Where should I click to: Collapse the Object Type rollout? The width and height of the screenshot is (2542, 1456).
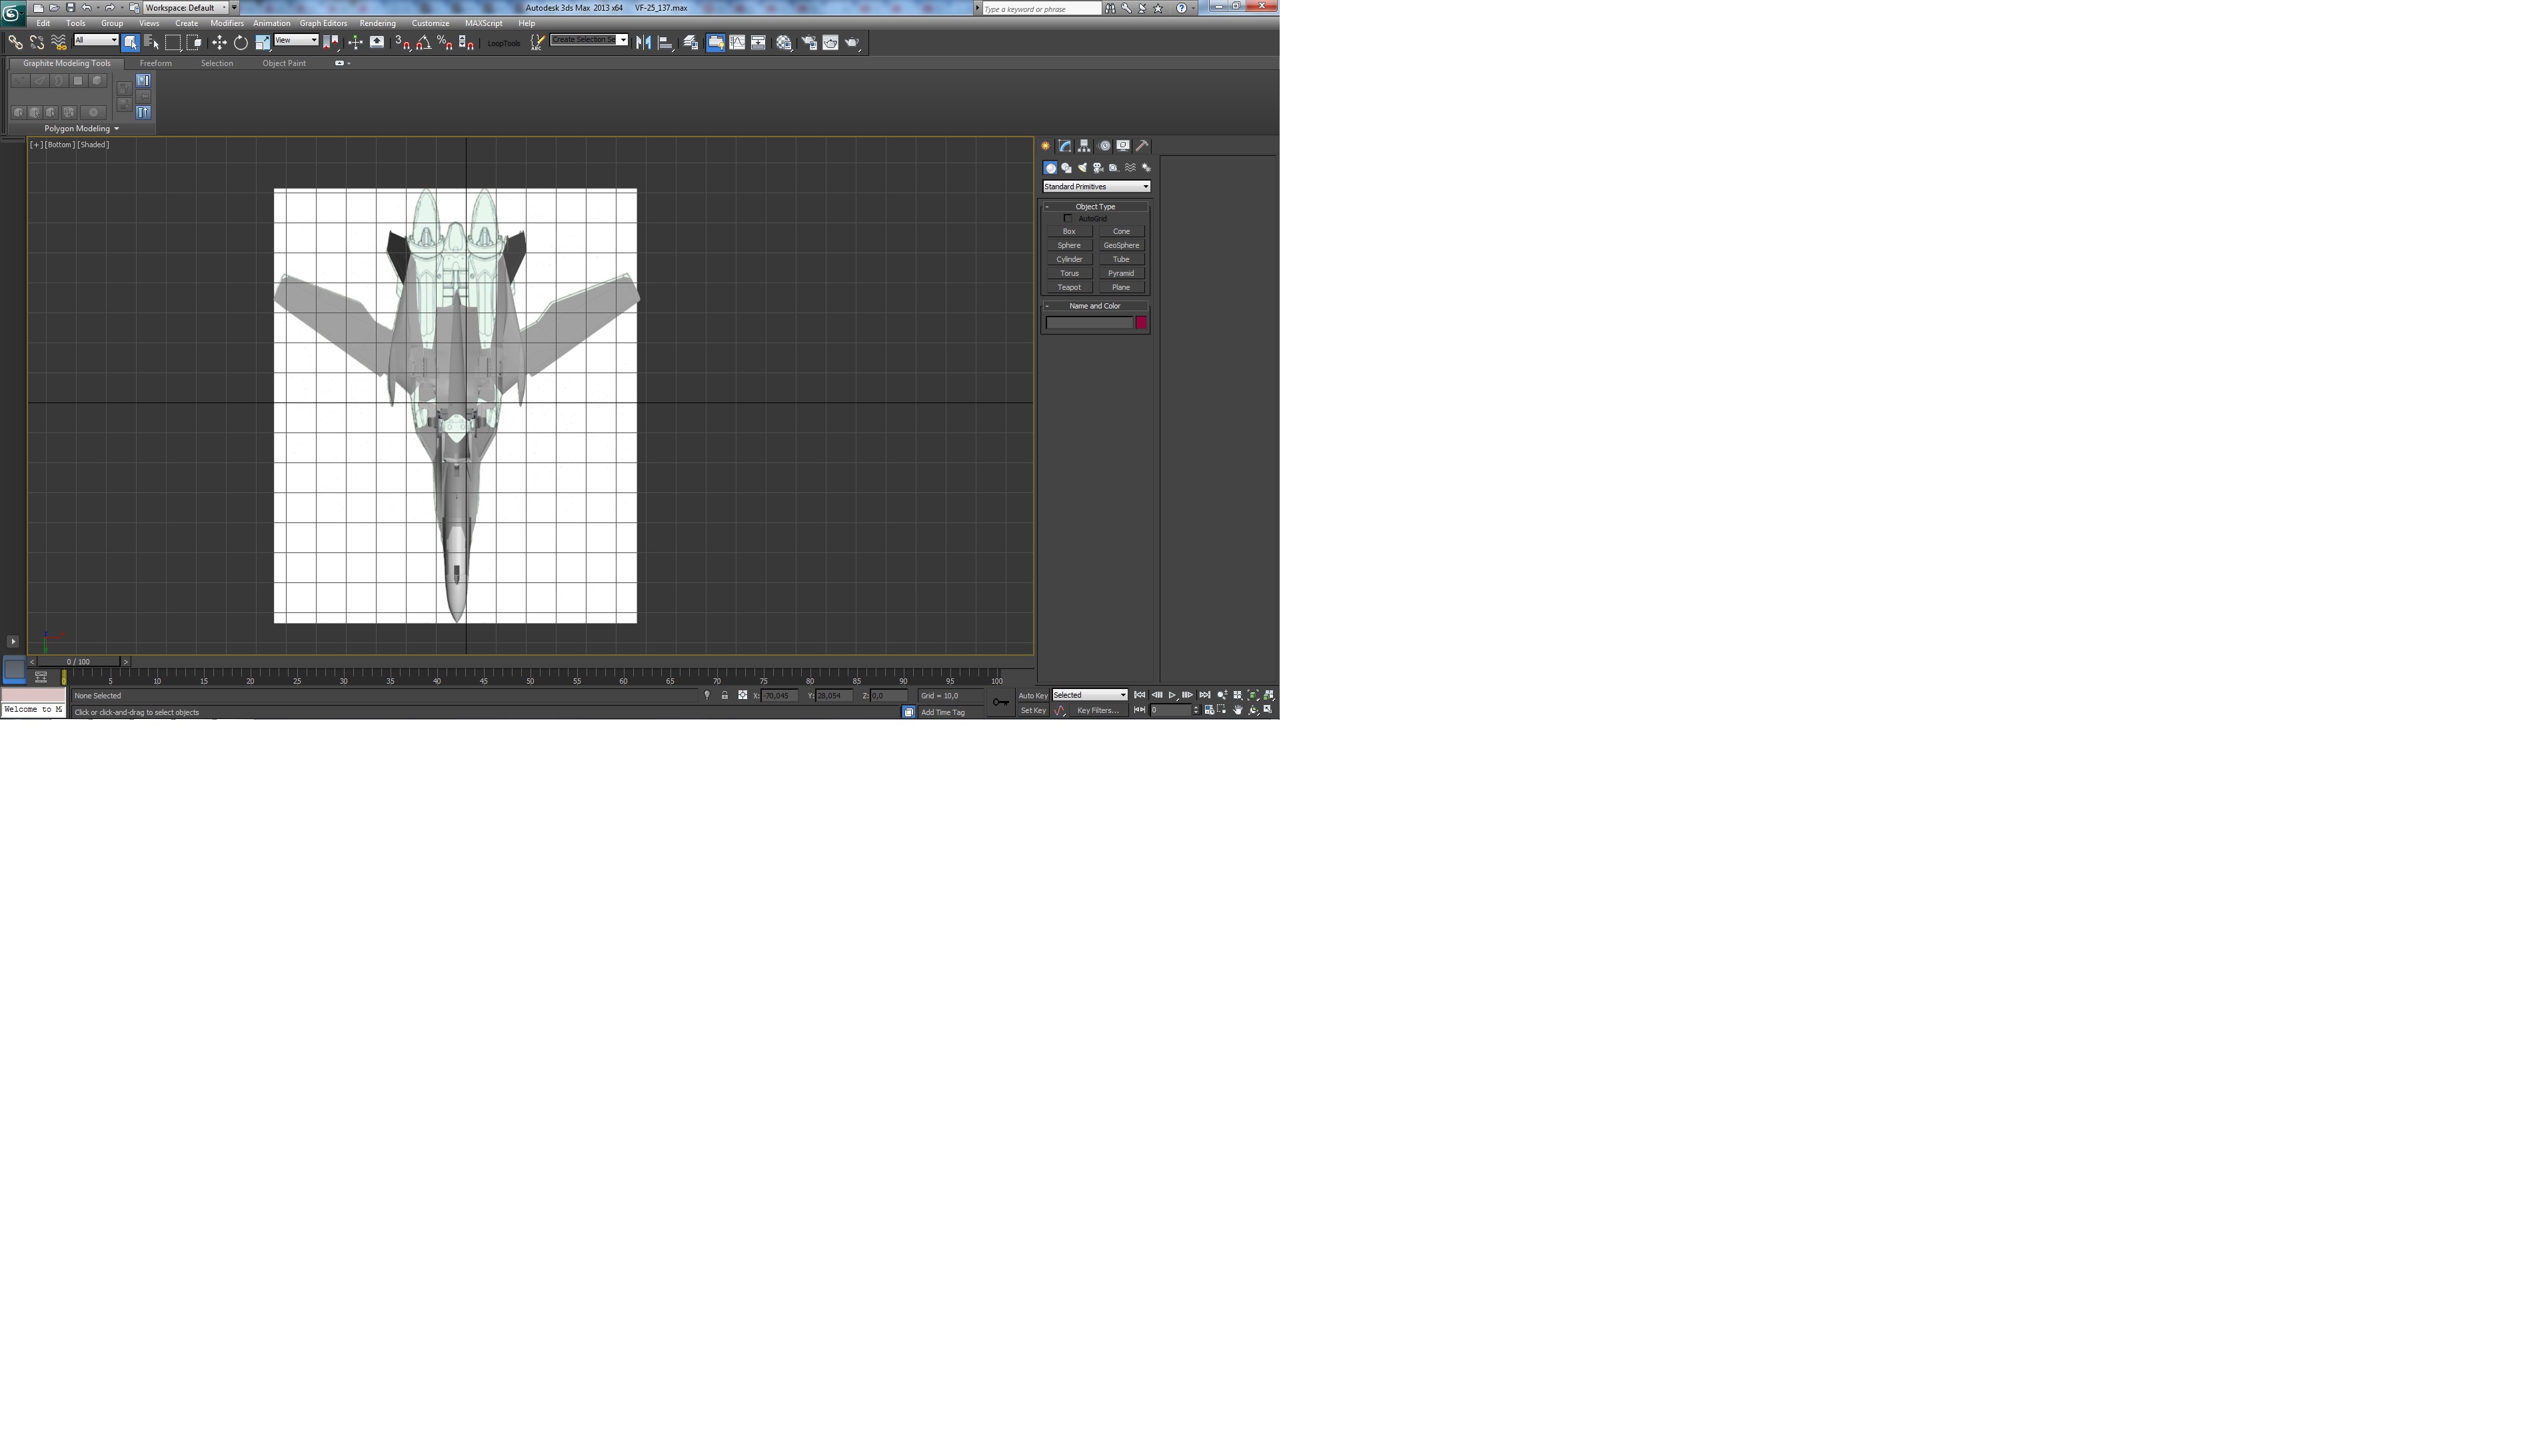pos(1095,206)
